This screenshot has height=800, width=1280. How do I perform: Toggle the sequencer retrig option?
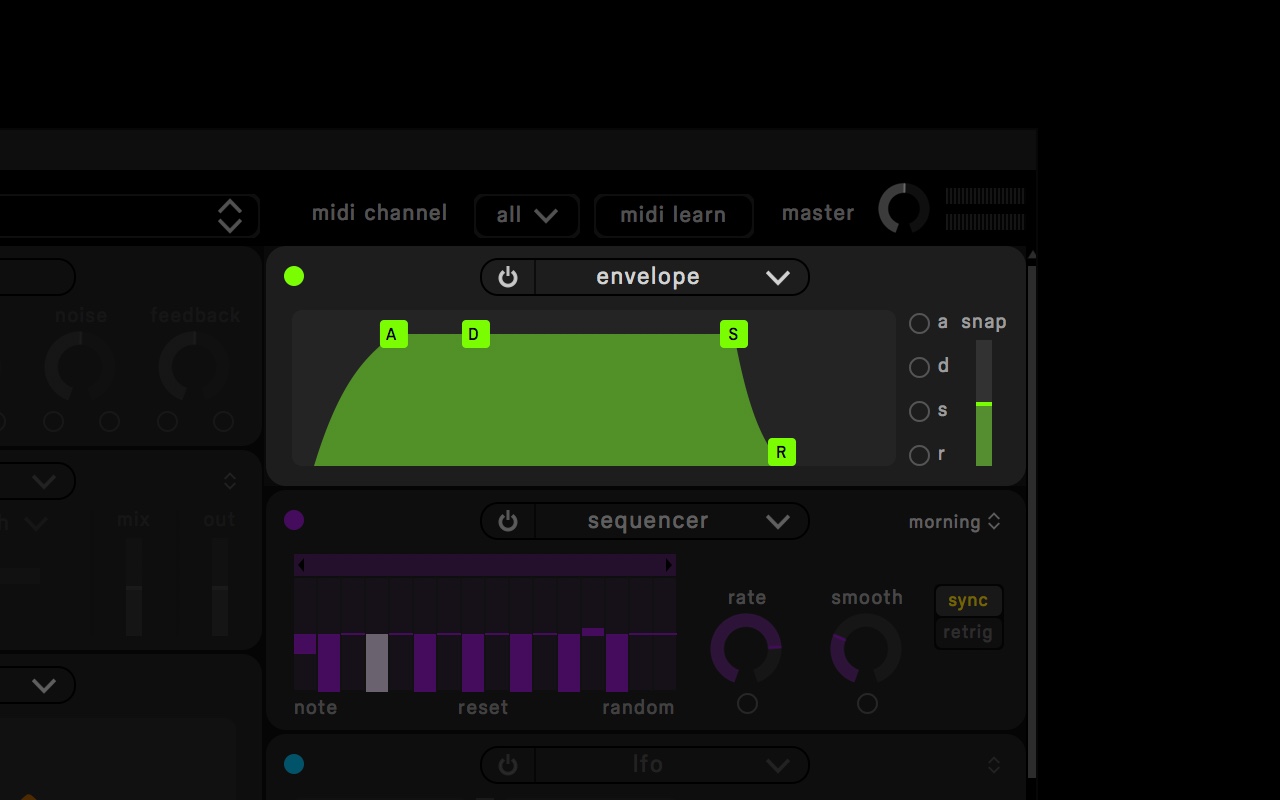[x=968, y=633]
